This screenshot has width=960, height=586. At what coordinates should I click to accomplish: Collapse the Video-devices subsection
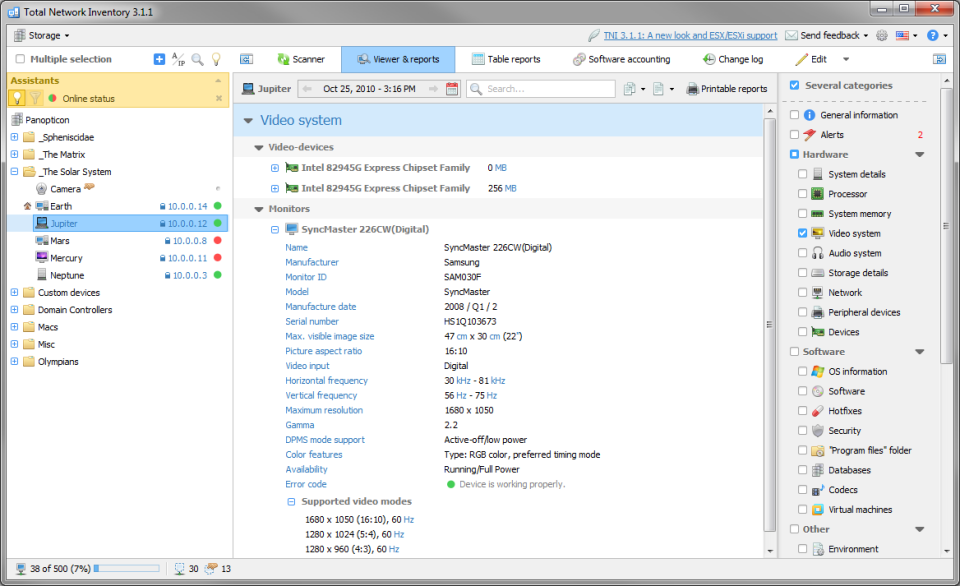pyautogui.click(x=258, y=148)
